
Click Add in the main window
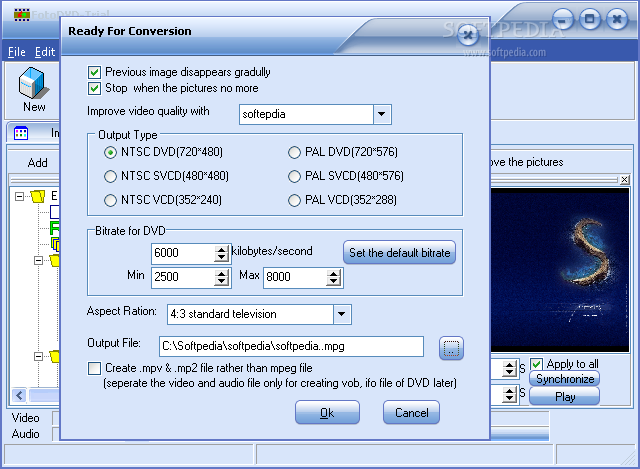[38, 163]
